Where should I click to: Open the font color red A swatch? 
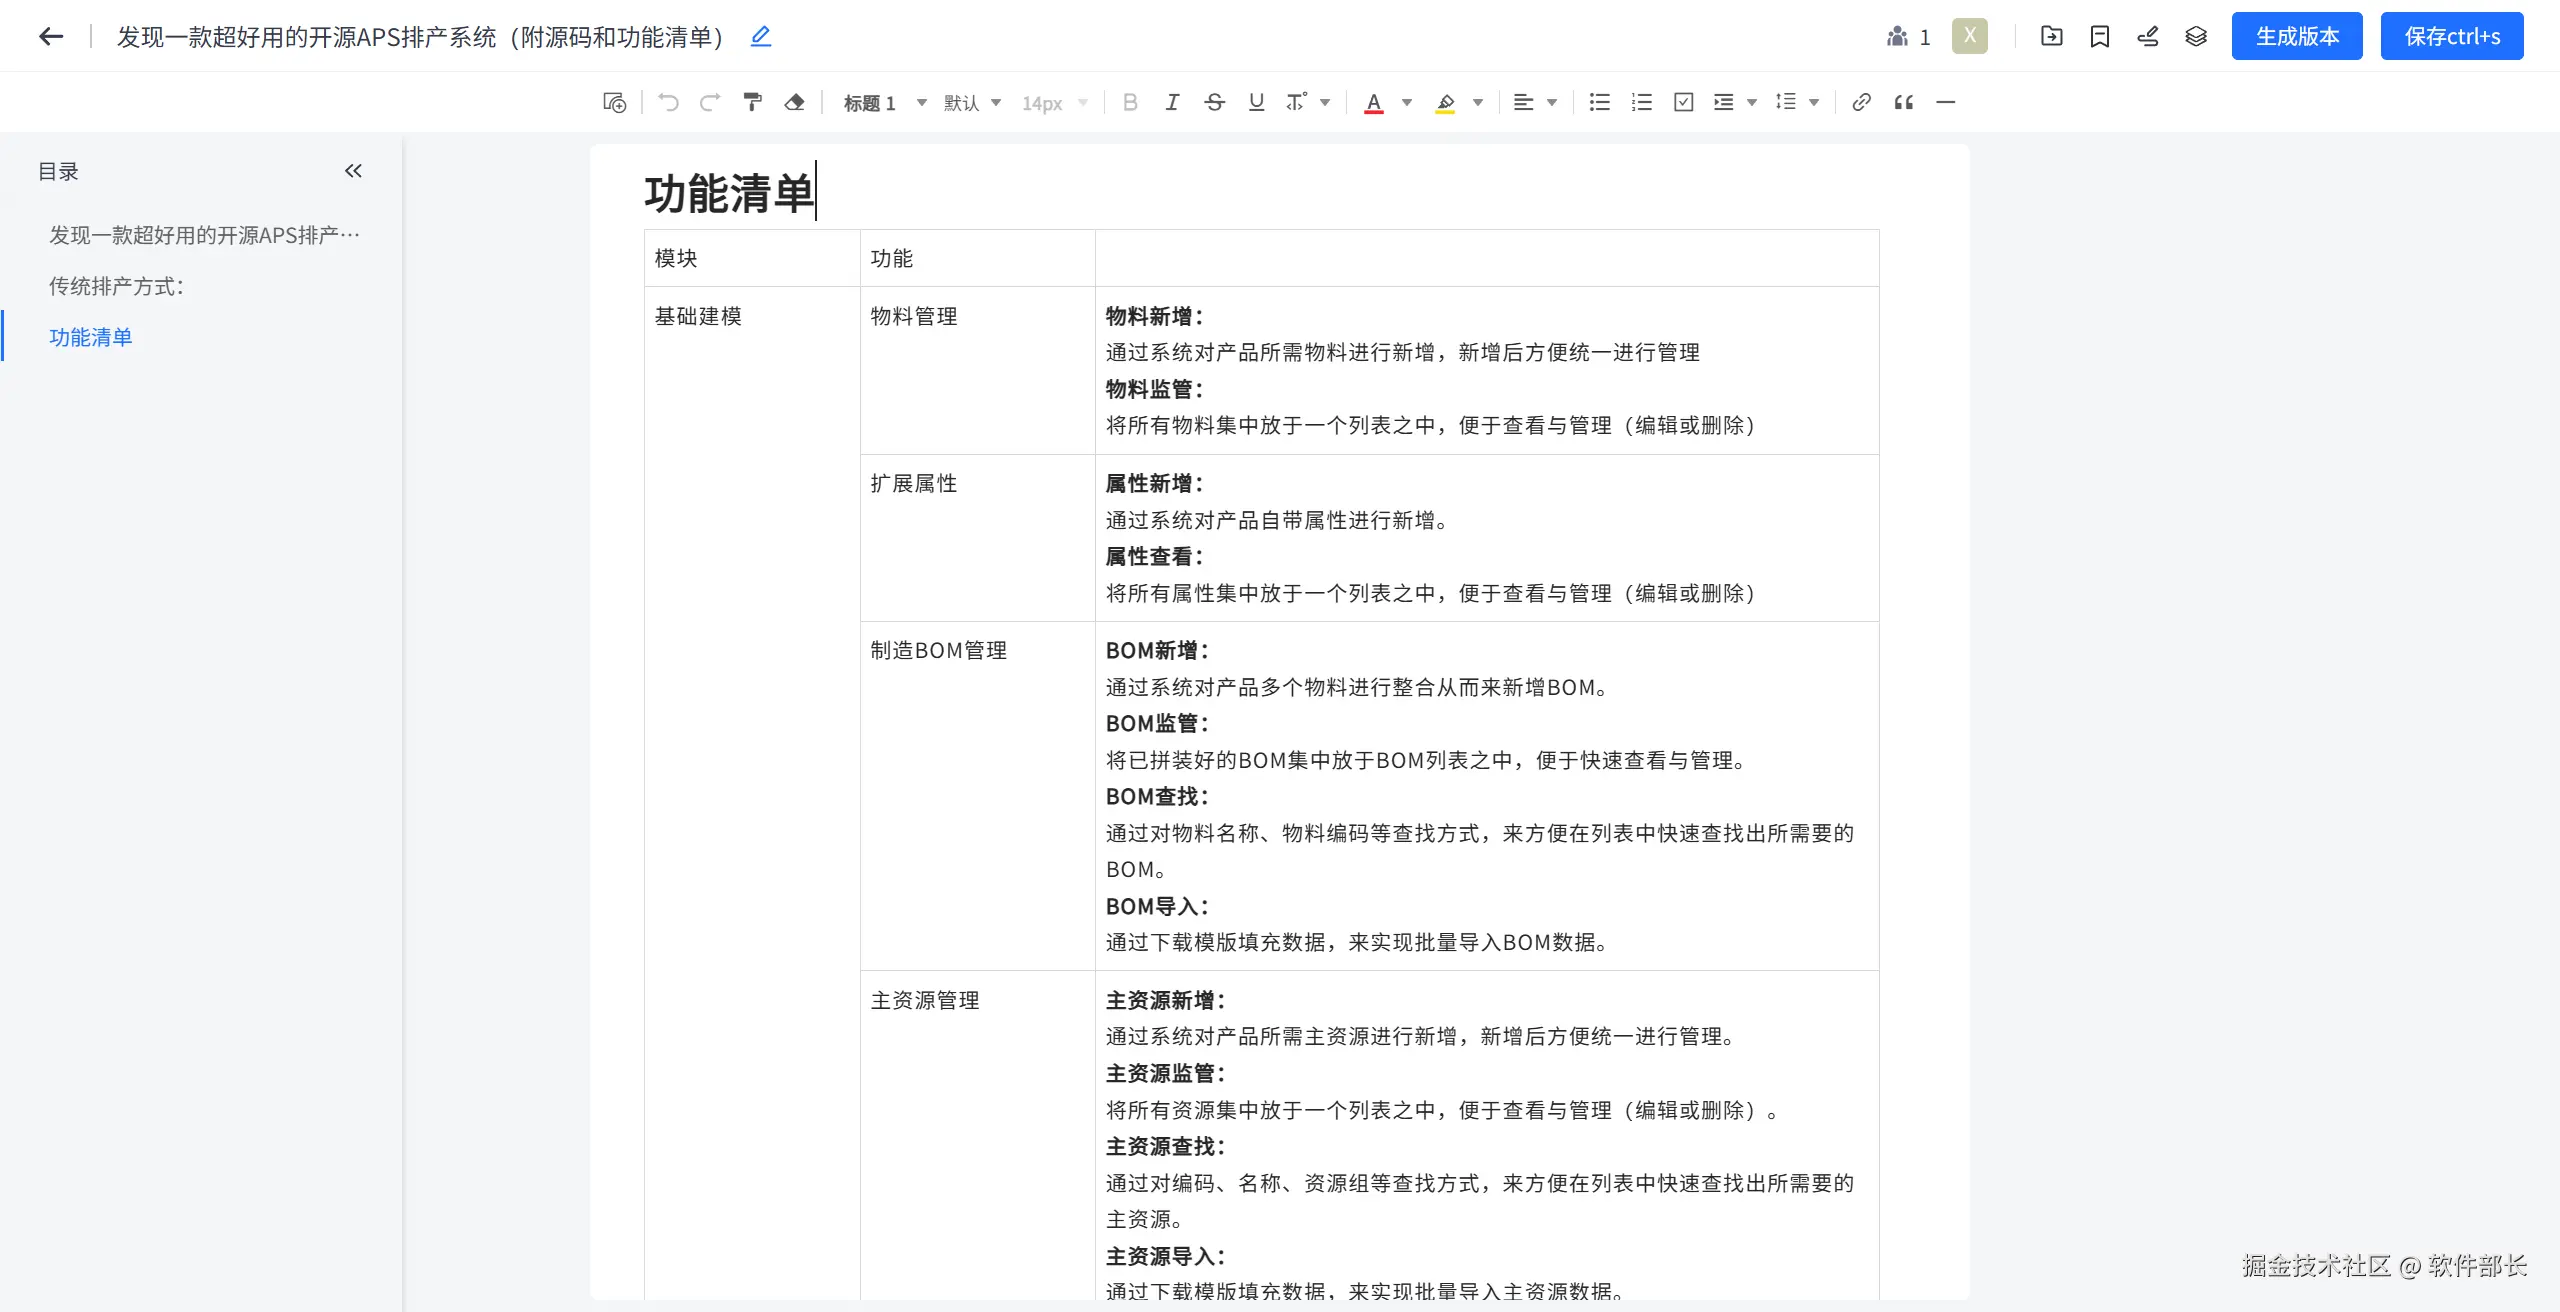tap(1374, 102)
